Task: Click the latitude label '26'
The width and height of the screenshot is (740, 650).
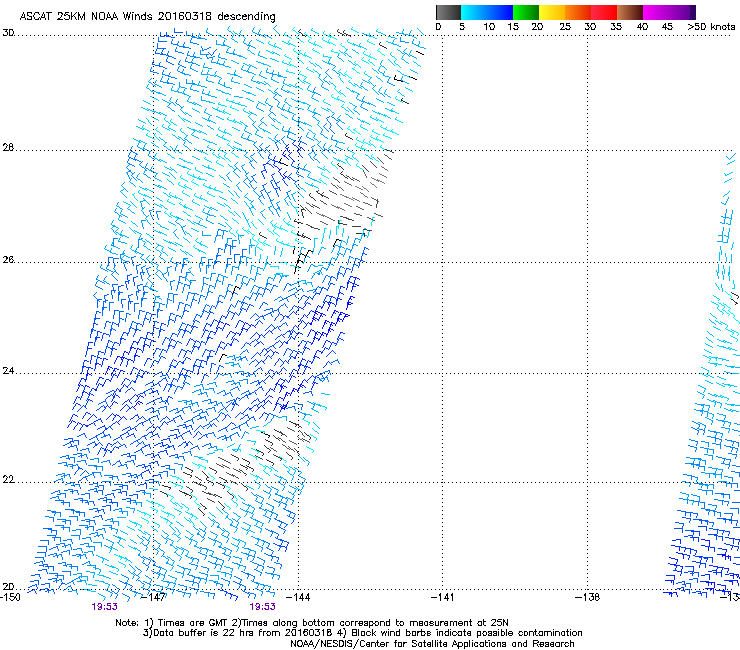Action: click(x=8, y=260)
